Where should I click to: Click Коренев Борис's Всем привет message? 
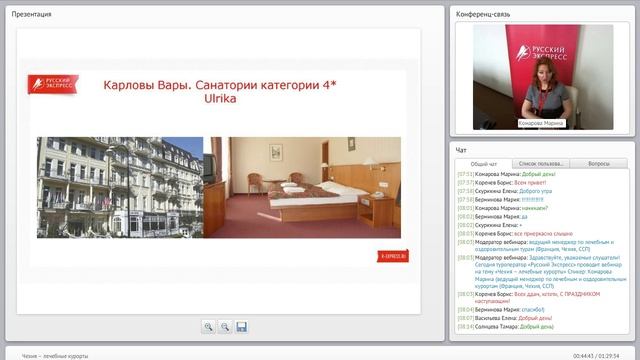[x=502, y=182]
